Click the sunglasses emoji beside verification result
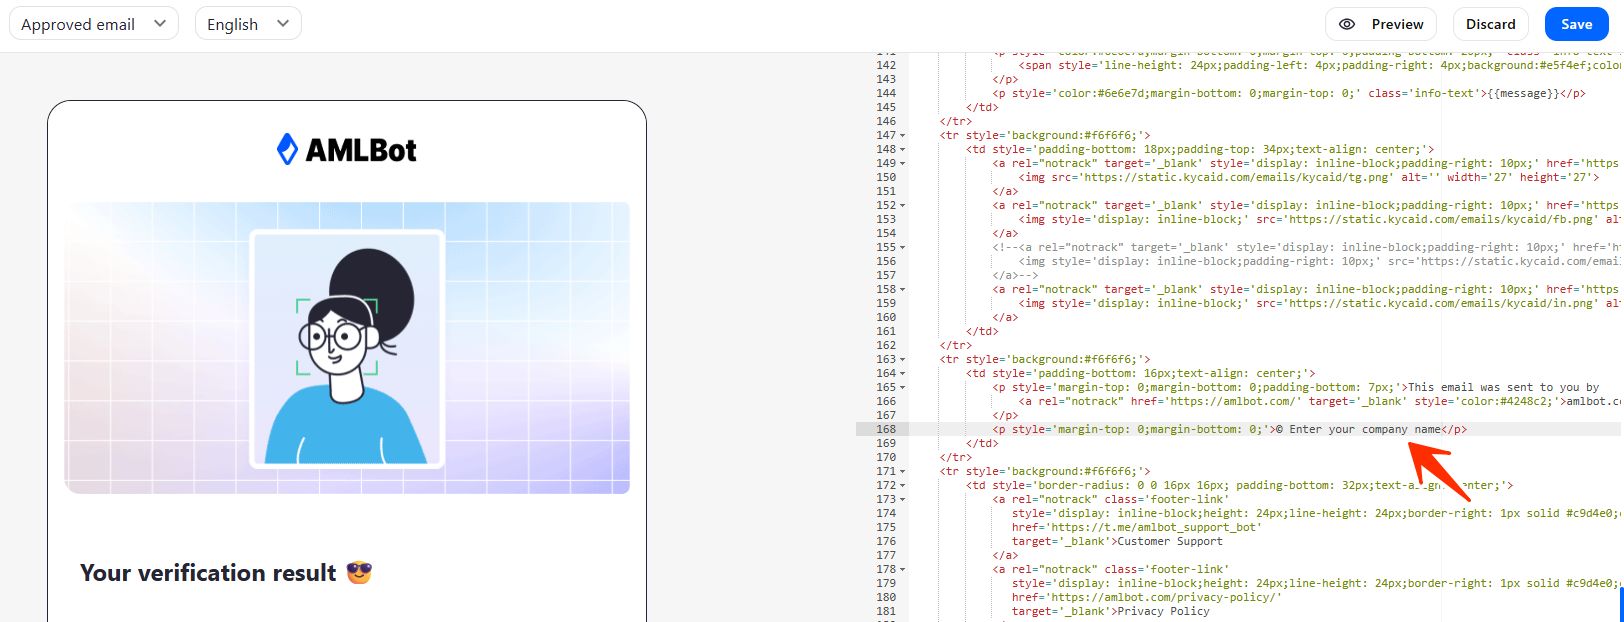Screen dimensions: 1624x622 coord(359,573)
